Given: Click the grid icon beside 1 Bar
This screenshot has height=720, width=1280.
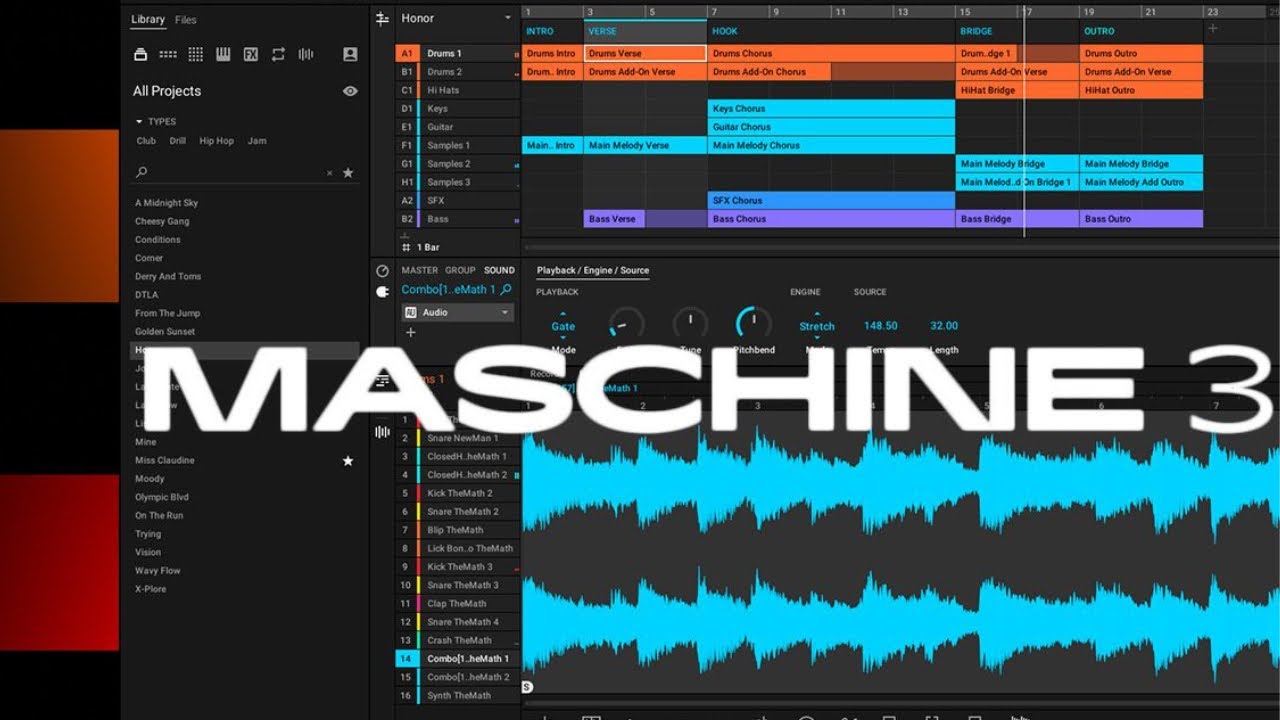Looking at the screenshot, I should pos(406,247).
